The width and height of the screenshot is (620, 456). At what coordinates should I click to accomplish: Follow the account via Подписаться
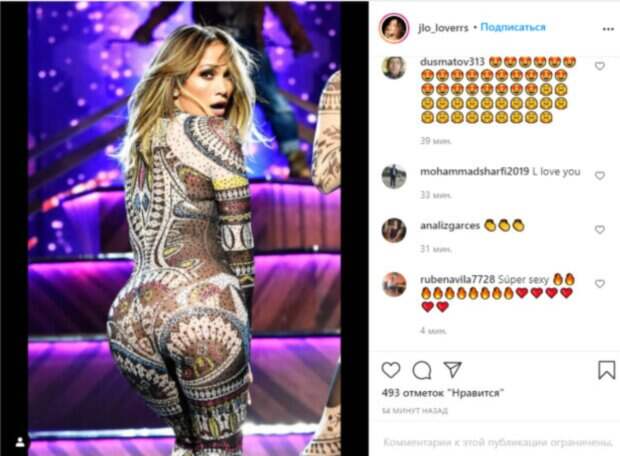pyautogui.click(x=513, y=27)
